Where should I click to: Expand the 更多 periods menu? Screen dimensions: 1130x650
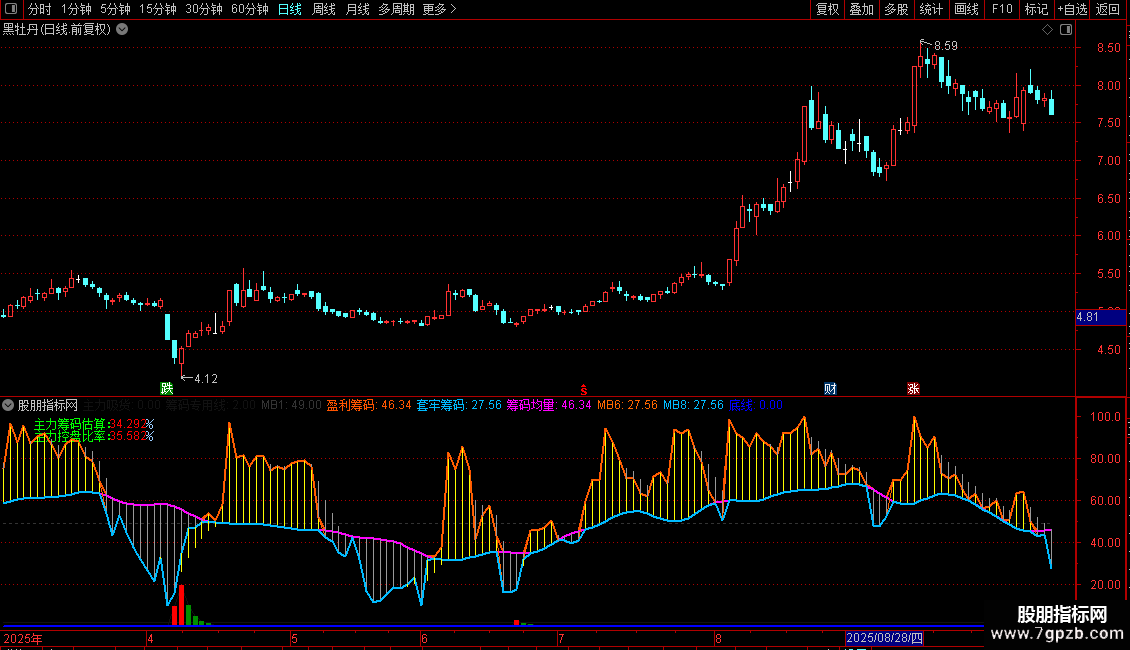click(x=439, y=9)
